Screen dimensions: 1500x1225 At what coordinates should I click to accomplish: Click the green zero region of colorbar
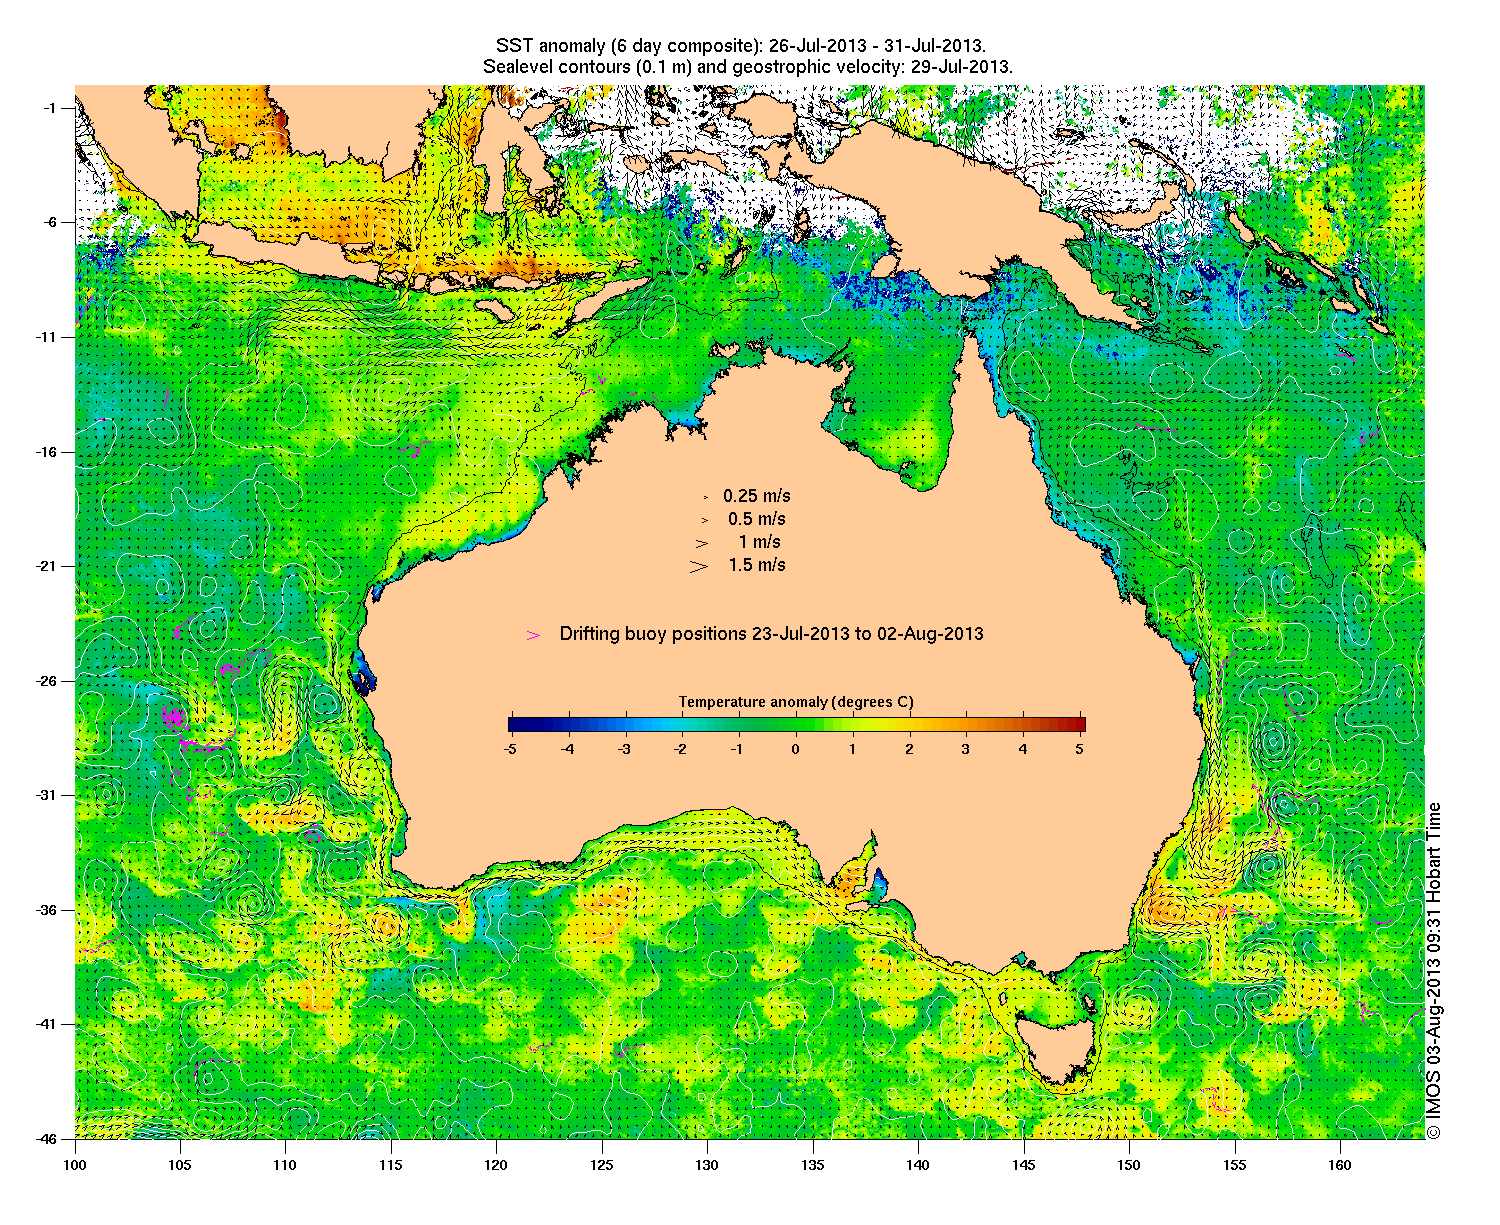coord(796,725)
